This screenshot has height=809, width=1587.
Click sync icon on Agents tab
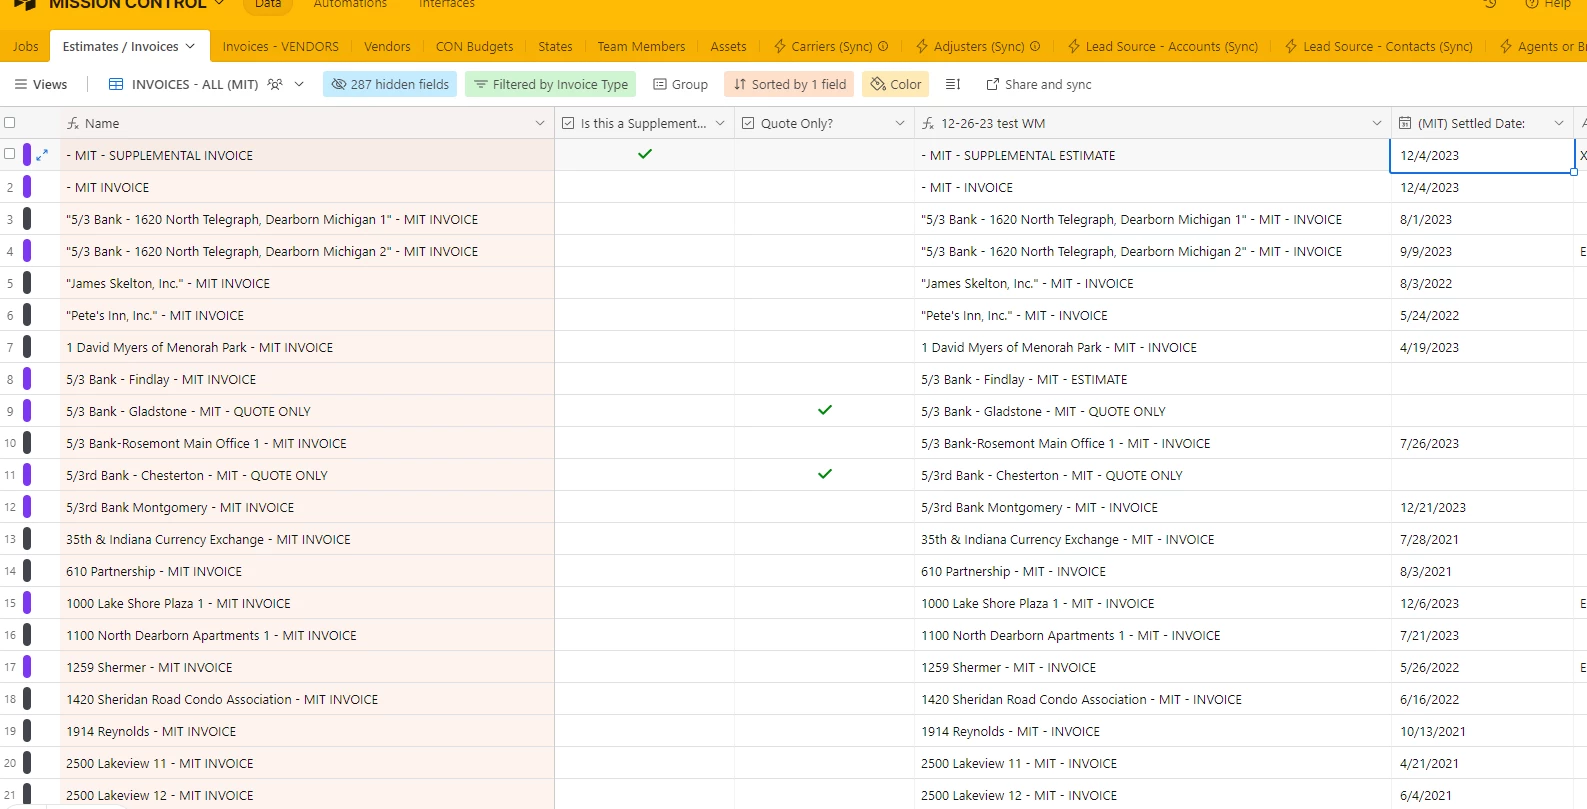(1506, 47)
